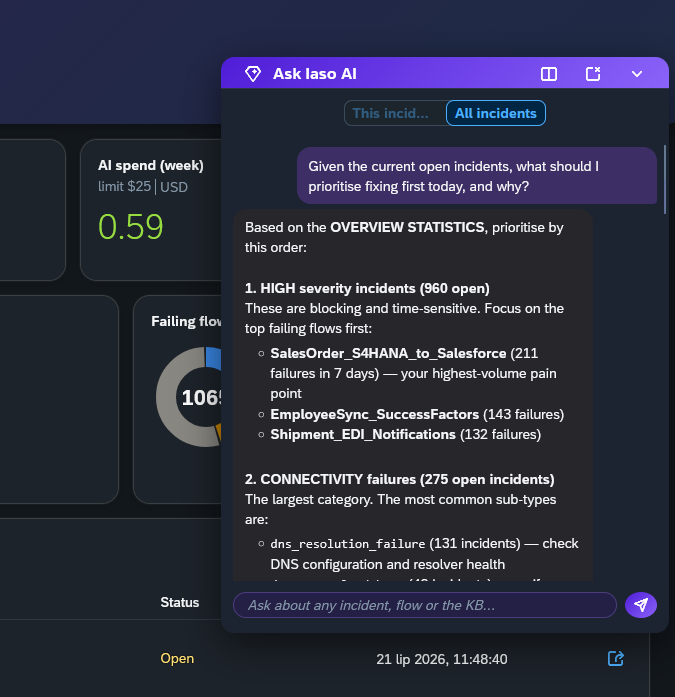Select EmployeeSync_SuccessFactors flow name
Viewport: 675px width, 697px height.
click(375, 414)
